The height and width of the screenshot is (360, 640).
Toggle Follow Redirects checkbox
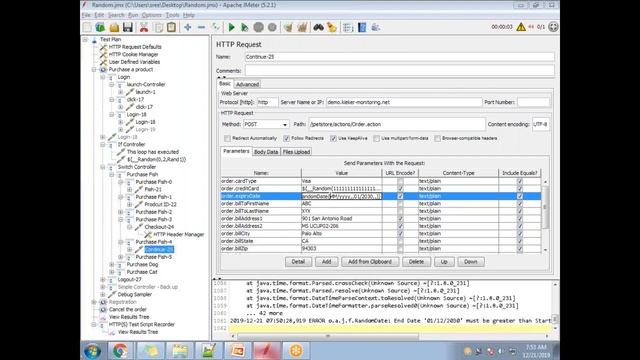(287, 138)
